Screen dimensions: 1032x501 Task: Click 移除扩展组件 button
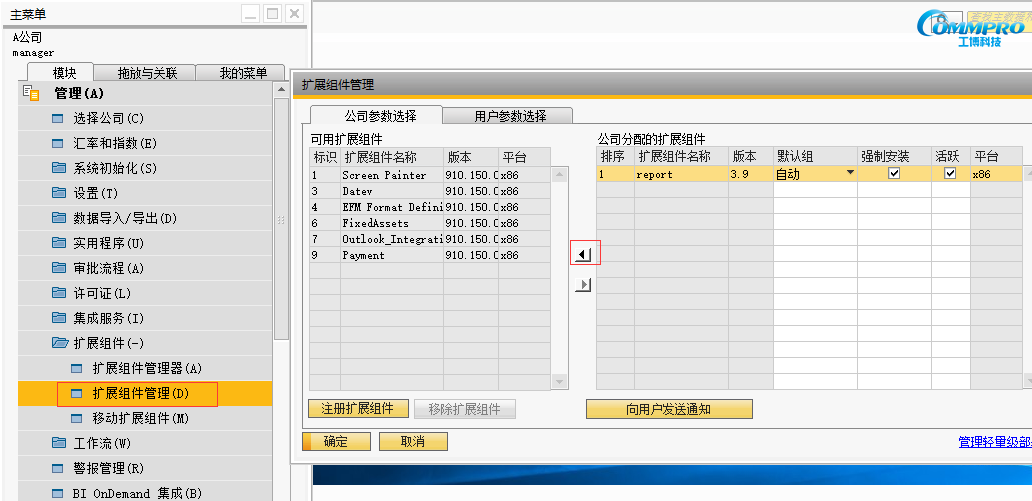464,409
